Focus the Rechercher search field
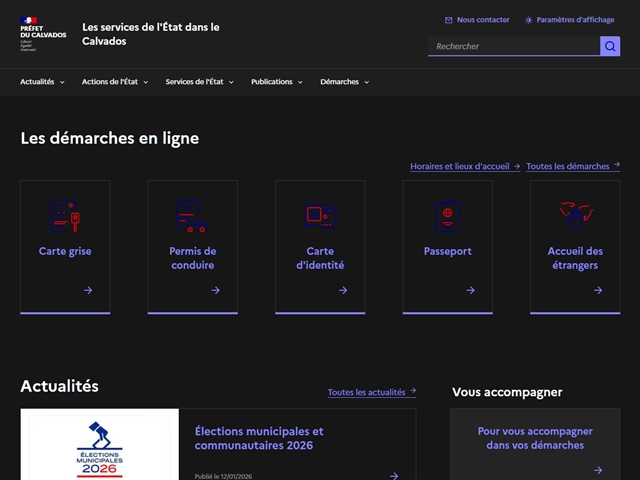Image resolution: width=640 pixels, height=480 pixels. (513, 46)
